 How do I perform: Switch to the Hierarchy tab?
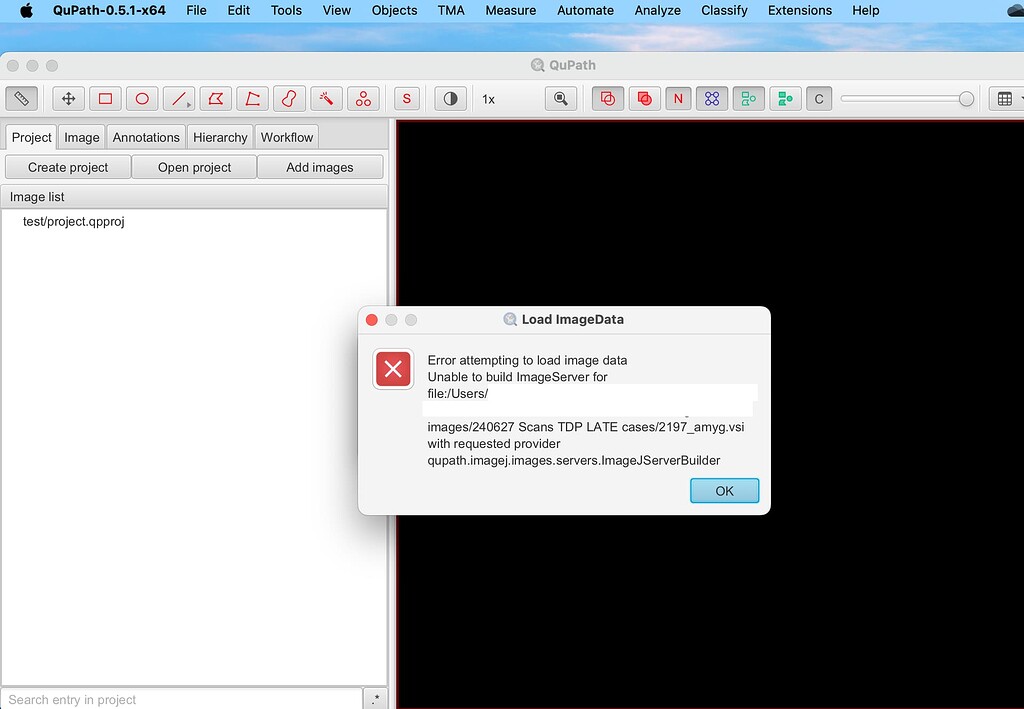(220, 137)
